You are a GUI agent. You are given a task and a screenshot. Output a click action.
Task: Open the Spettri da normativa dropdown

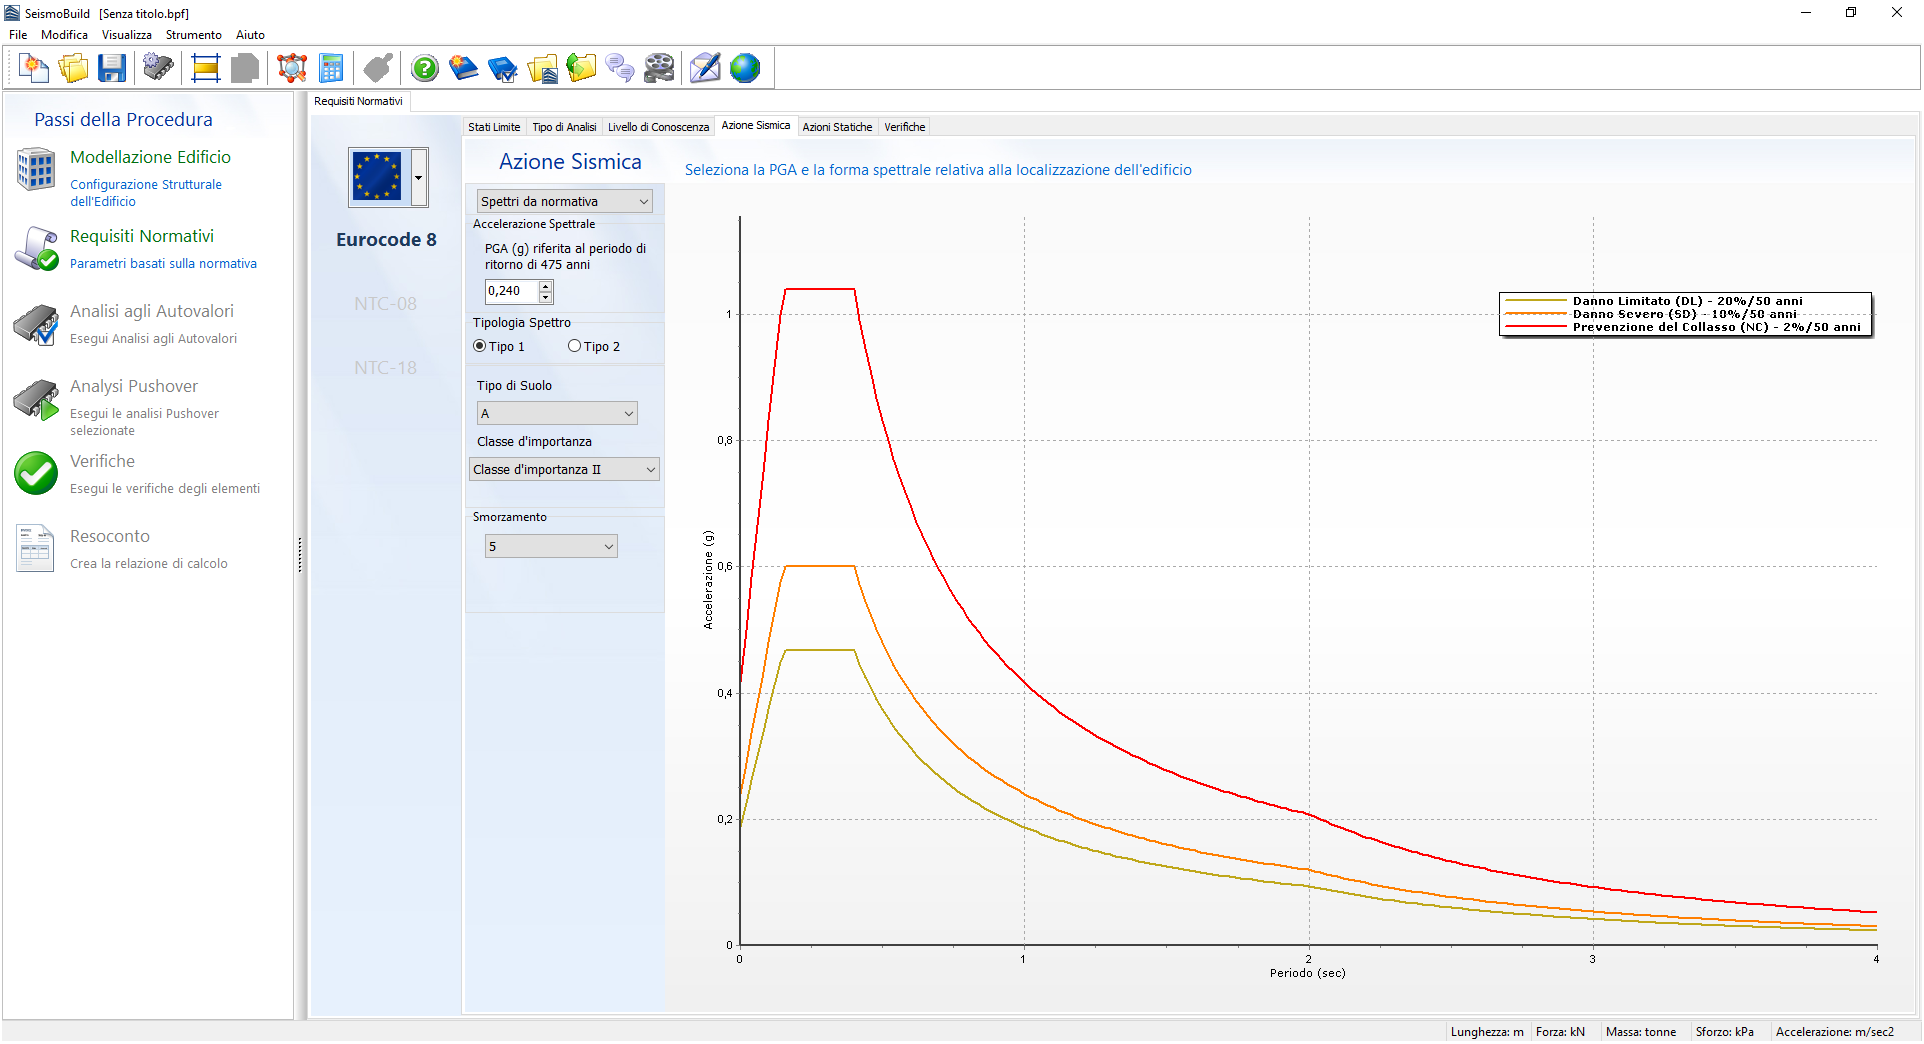(564, 201)
